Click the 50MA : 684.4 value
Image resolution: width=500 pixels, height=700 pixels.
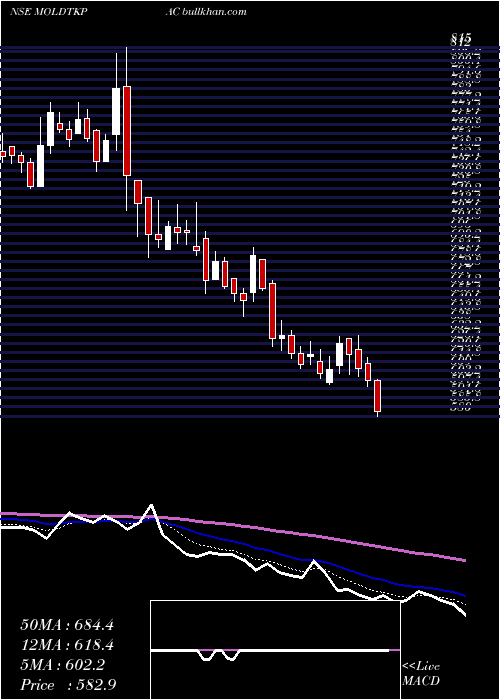(x=67, y=625)
